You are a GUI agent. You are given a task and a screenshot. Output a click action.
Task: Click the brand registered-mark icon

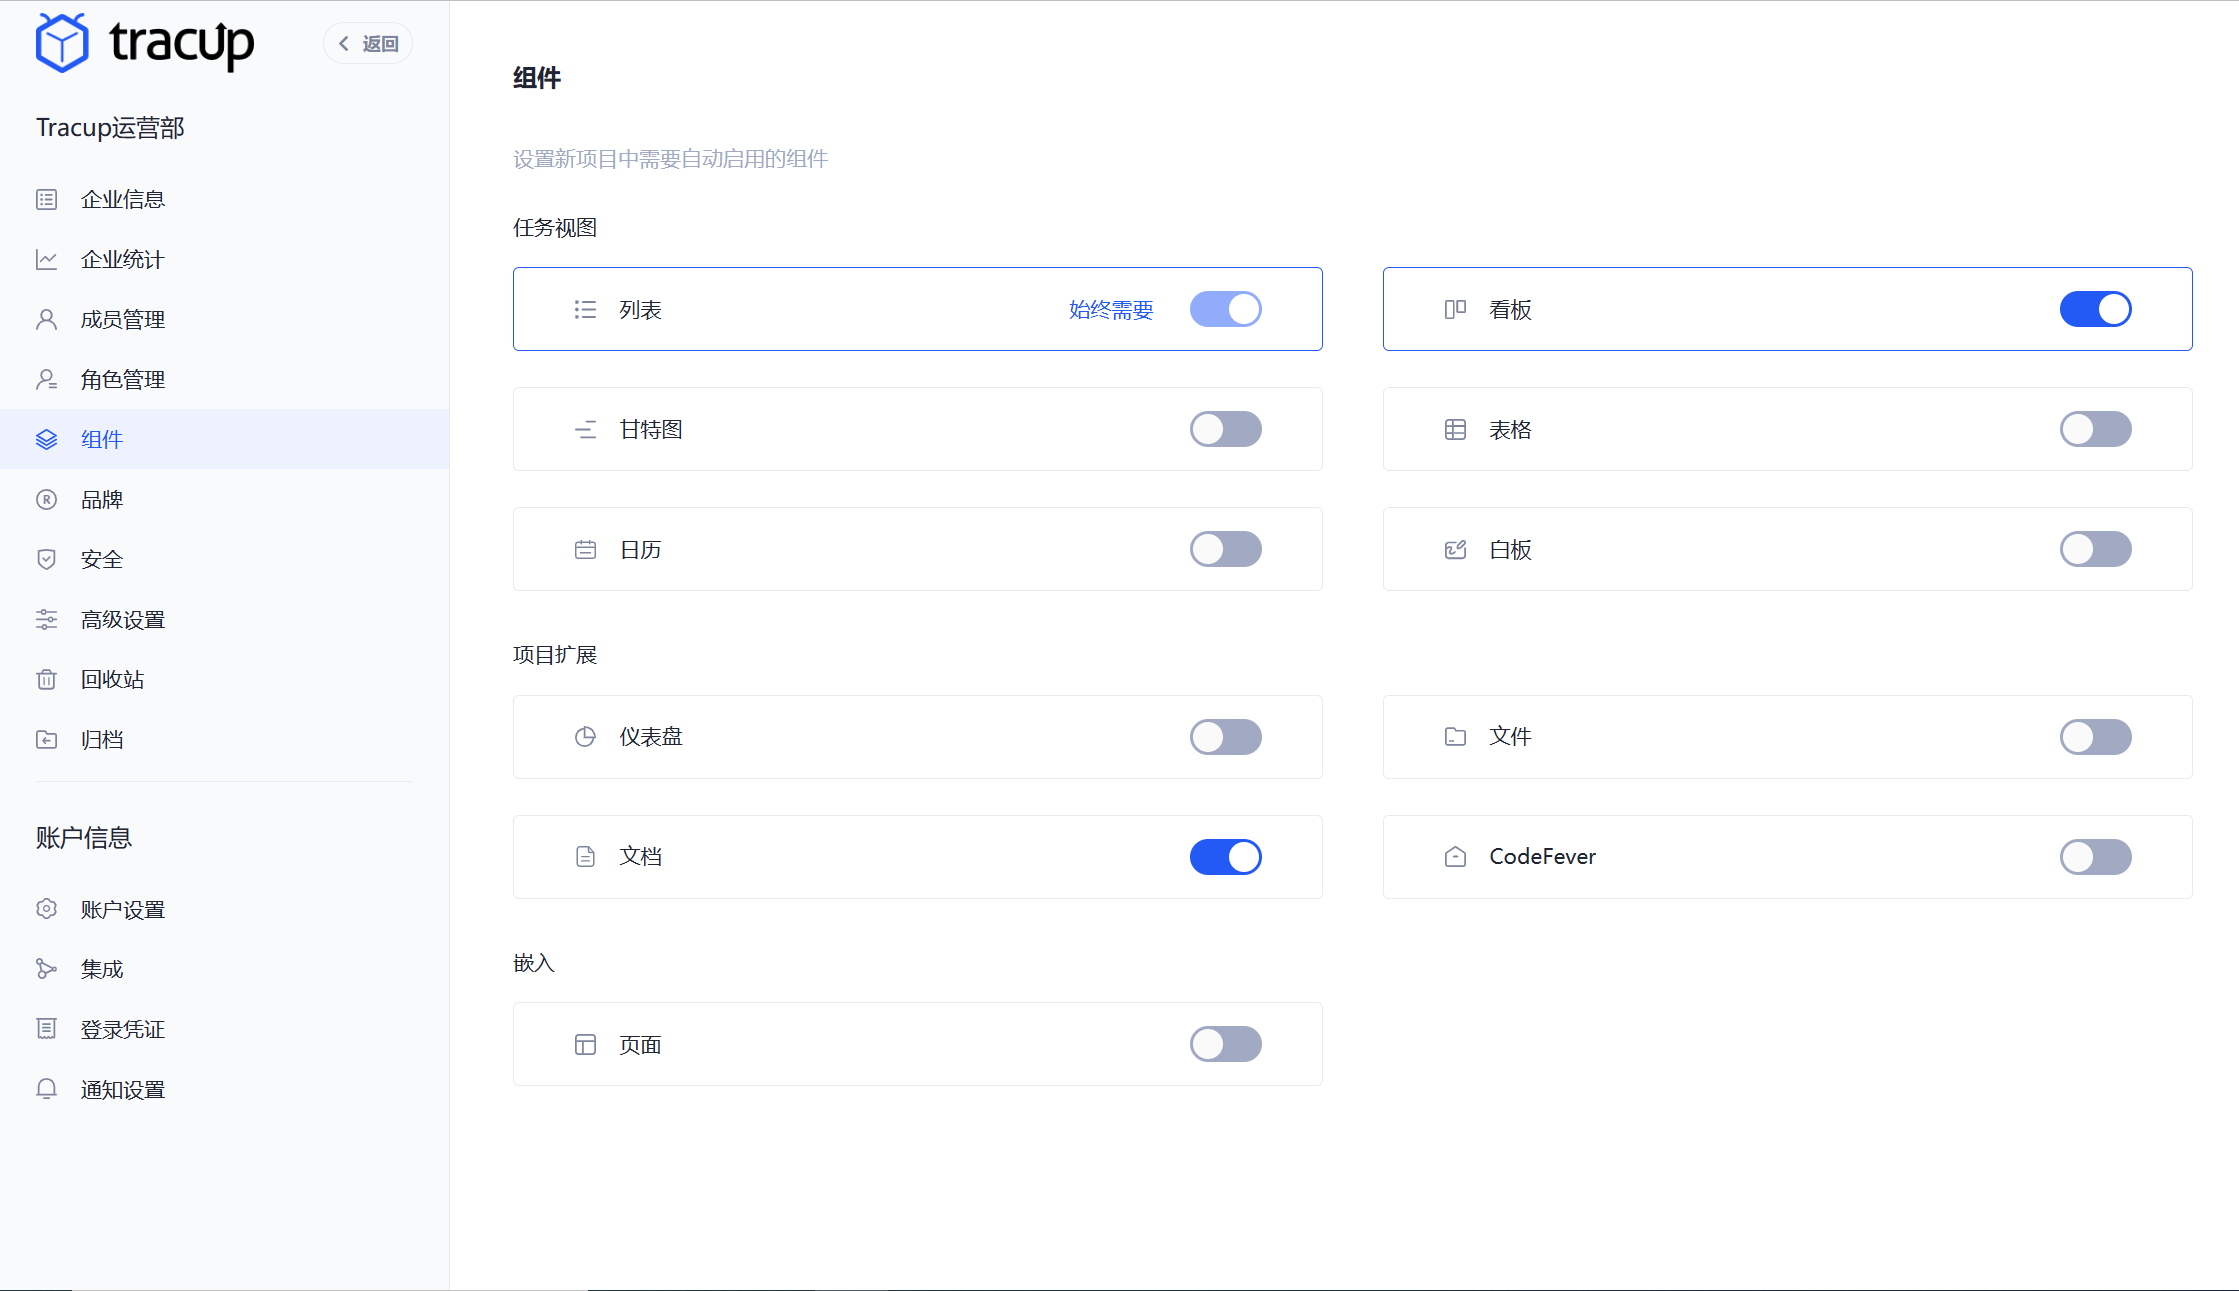point(46,499)
